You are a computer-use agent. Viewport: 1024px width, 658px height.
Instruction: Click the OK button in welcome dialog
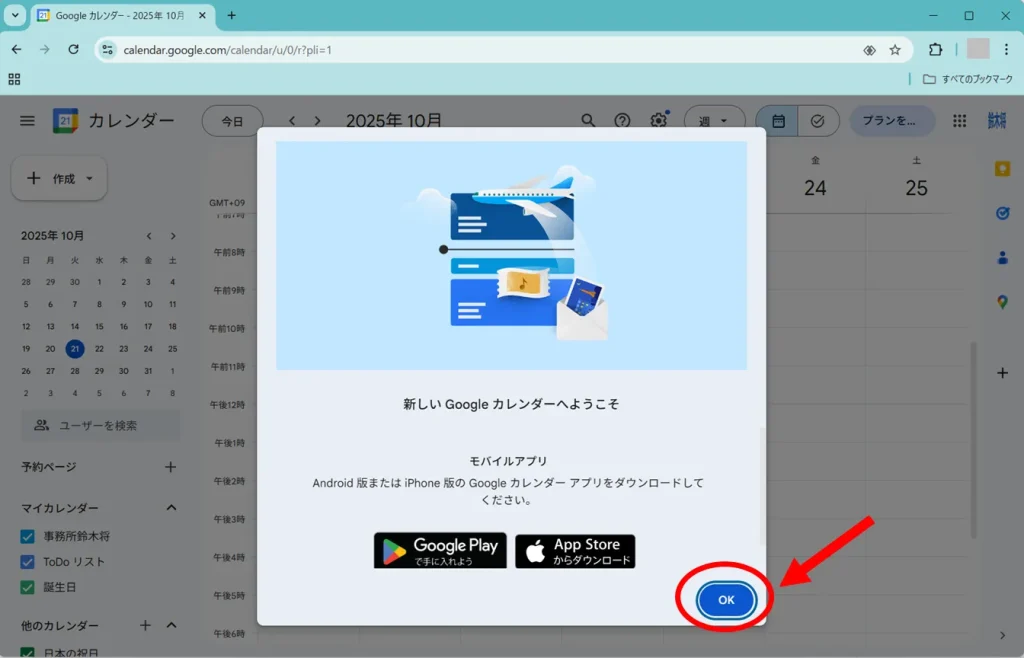pyautogui.click(x=726, y=600)
